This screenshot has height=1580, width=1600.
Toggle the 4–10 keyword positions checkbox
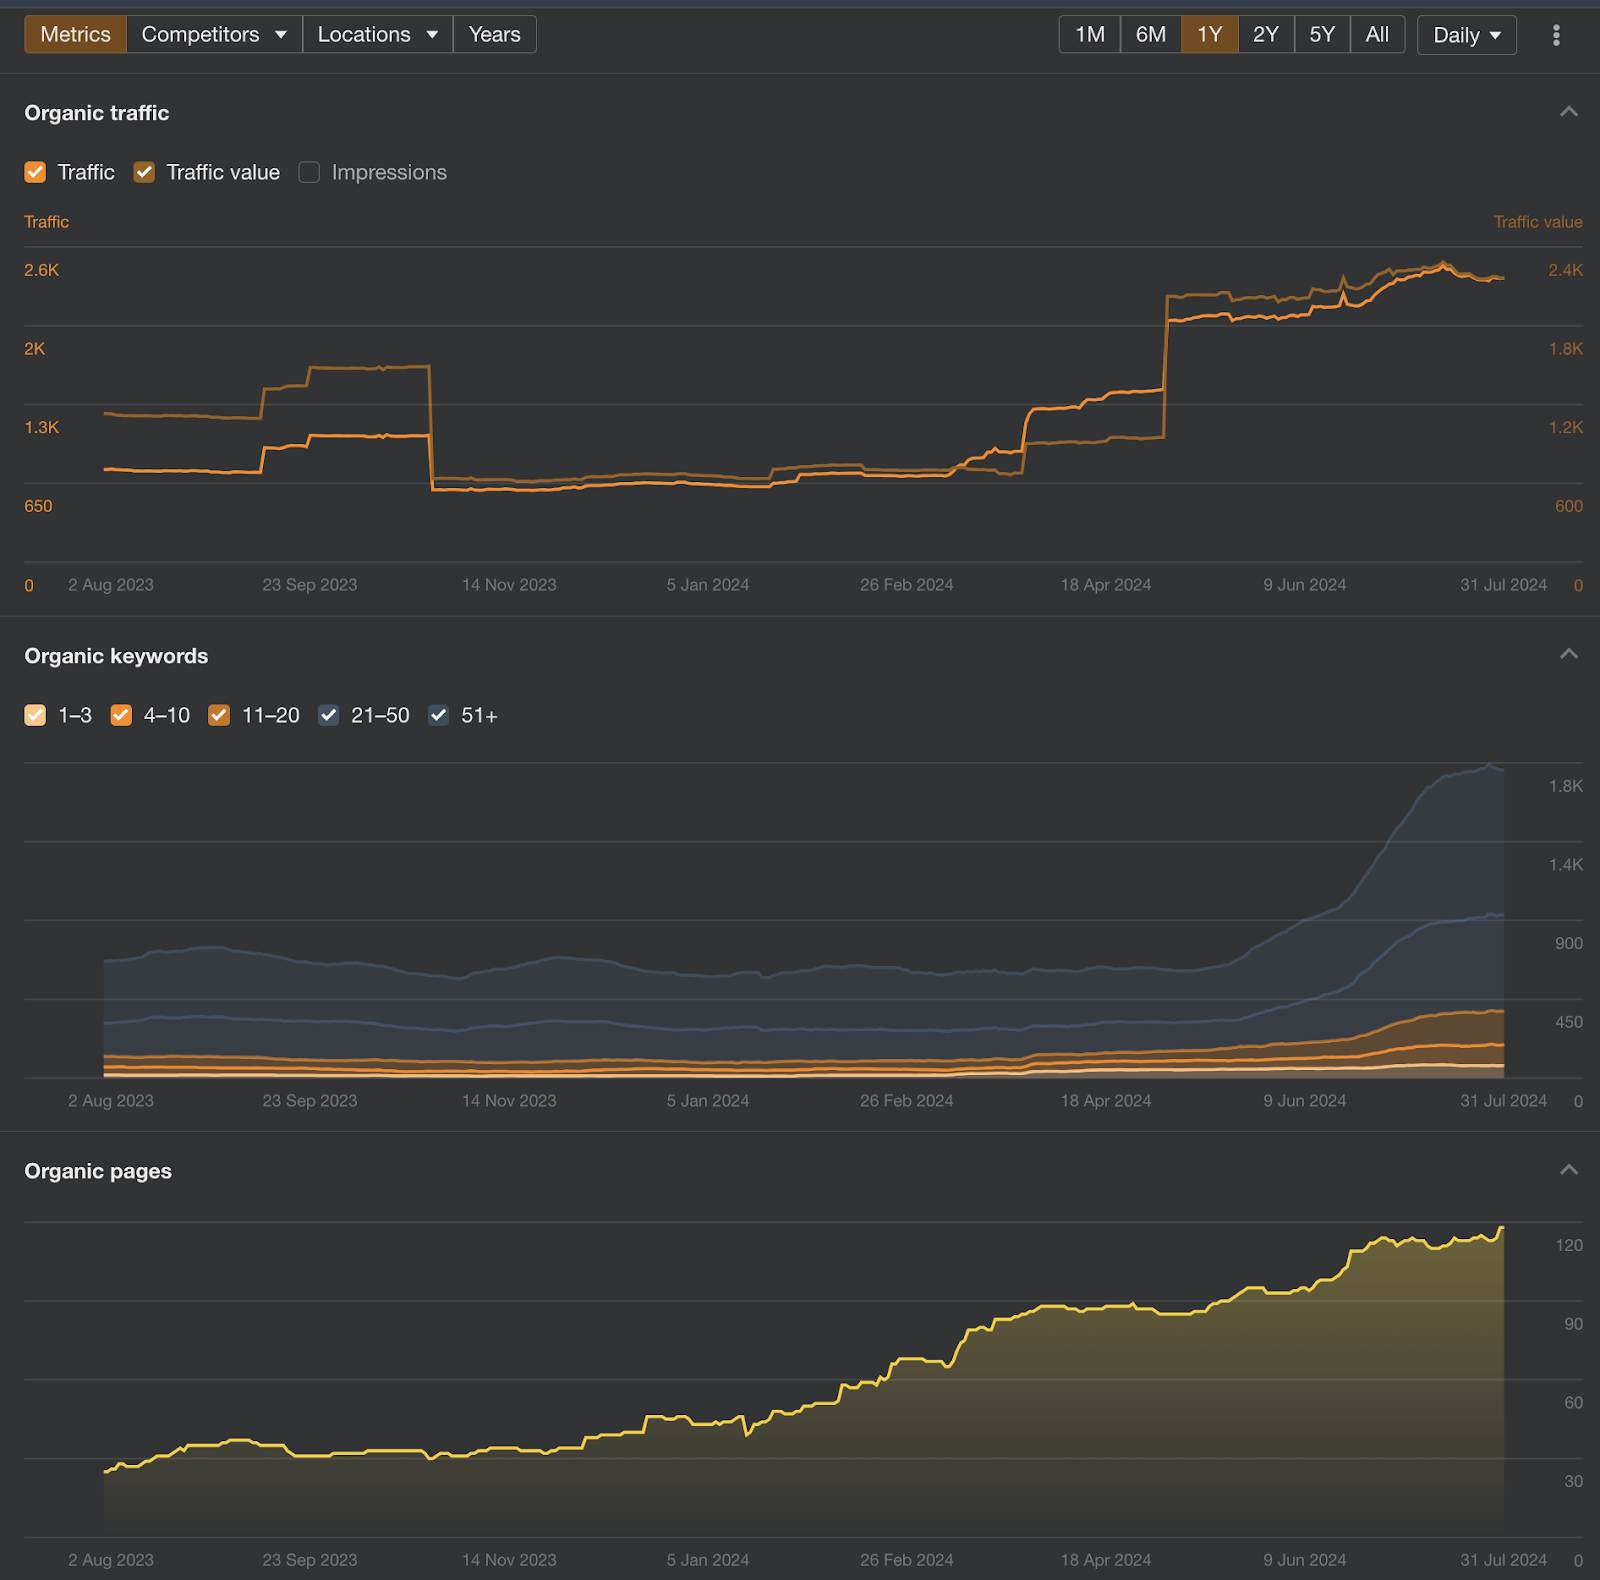point(121,715)
